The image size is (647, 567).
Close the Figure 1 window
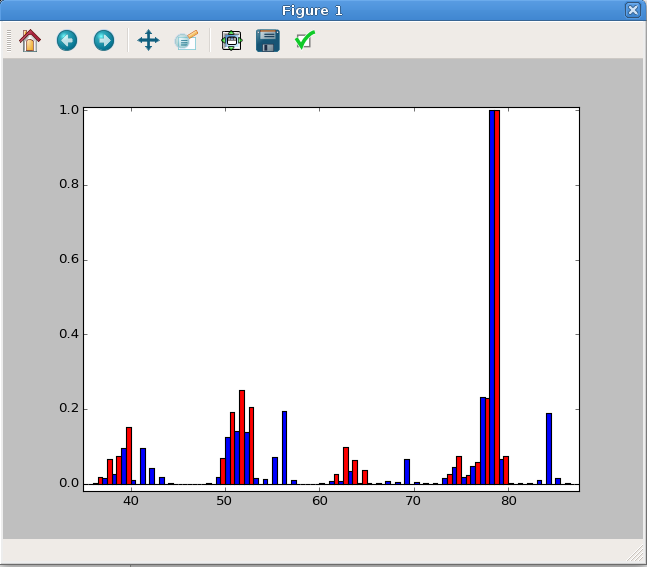[633, 10]
